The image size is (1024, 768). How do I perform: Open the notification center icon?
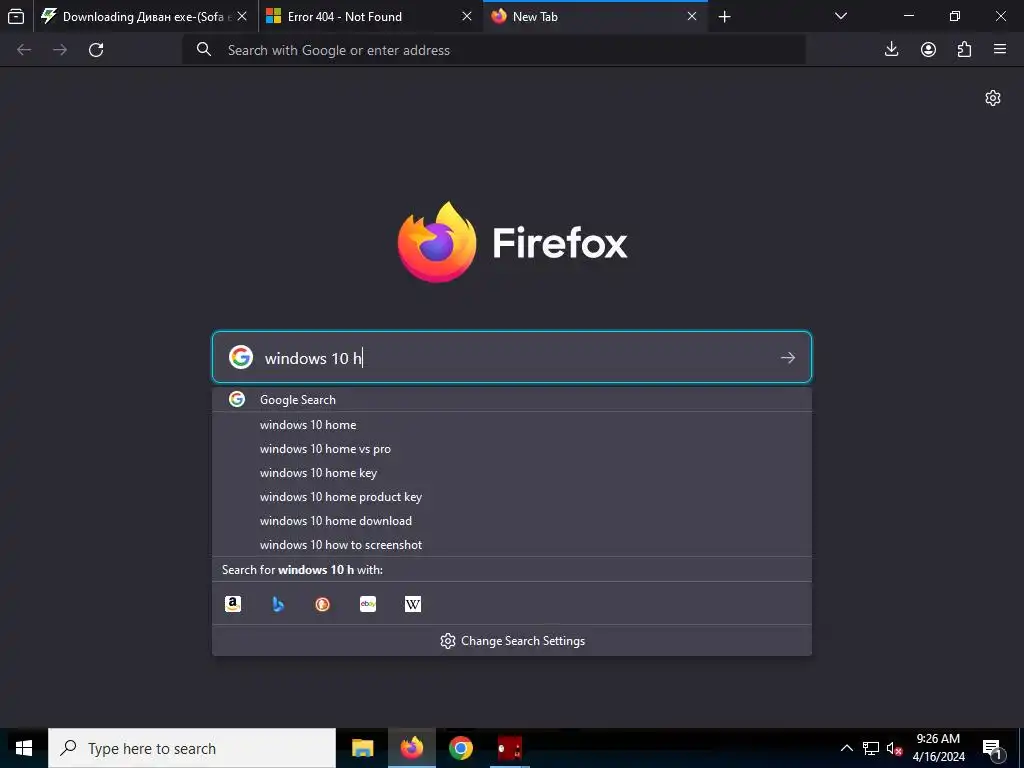(x=993, y=748)
